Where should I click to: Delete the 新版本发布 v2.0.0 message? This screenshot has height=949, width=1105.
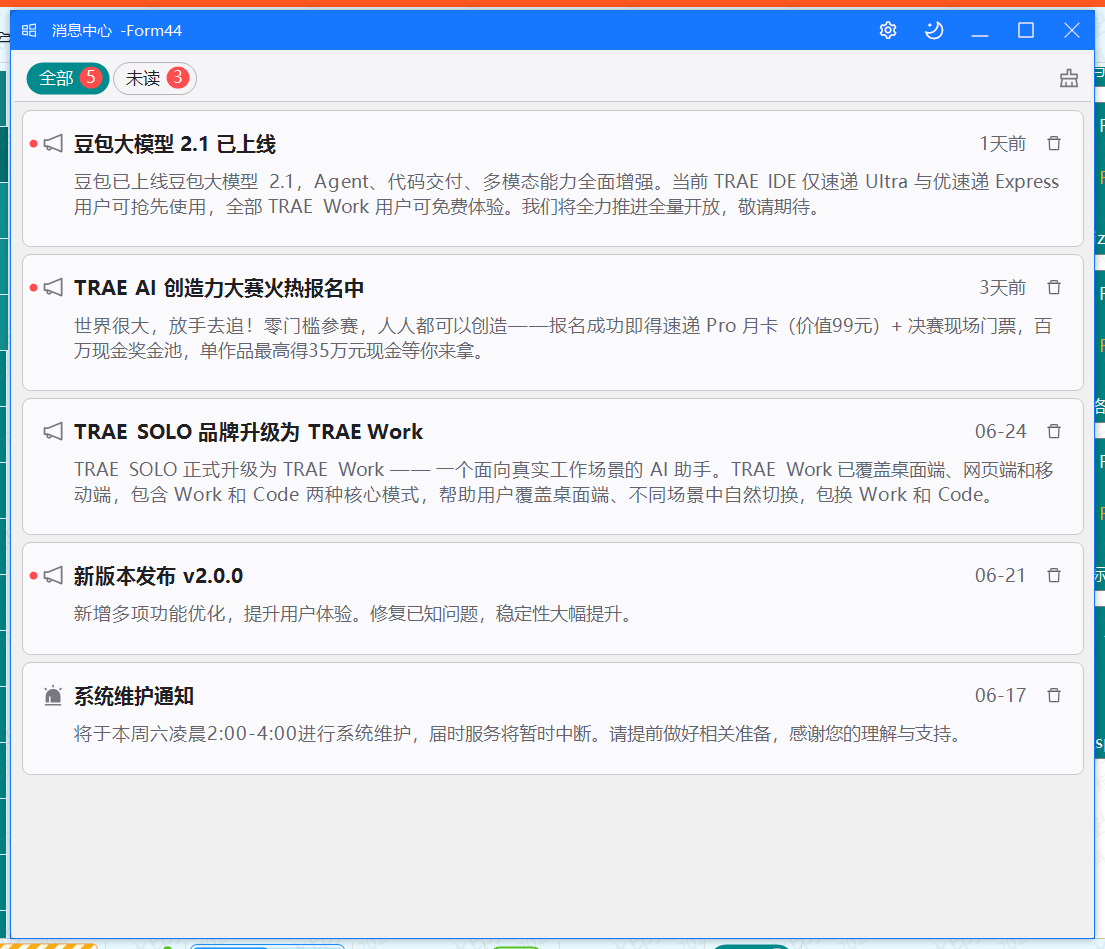click(1054, 576)
